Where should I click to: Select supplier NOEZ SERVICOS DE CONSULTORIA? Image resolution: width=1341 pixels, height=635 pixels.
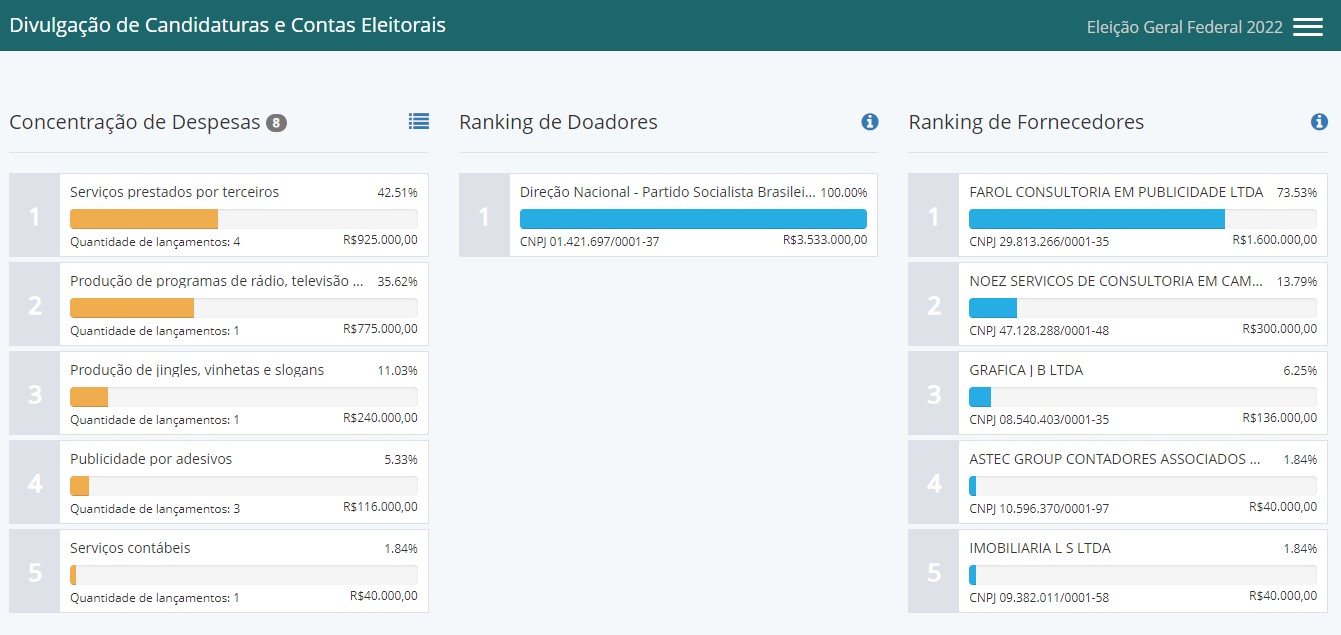[1116, 281]
